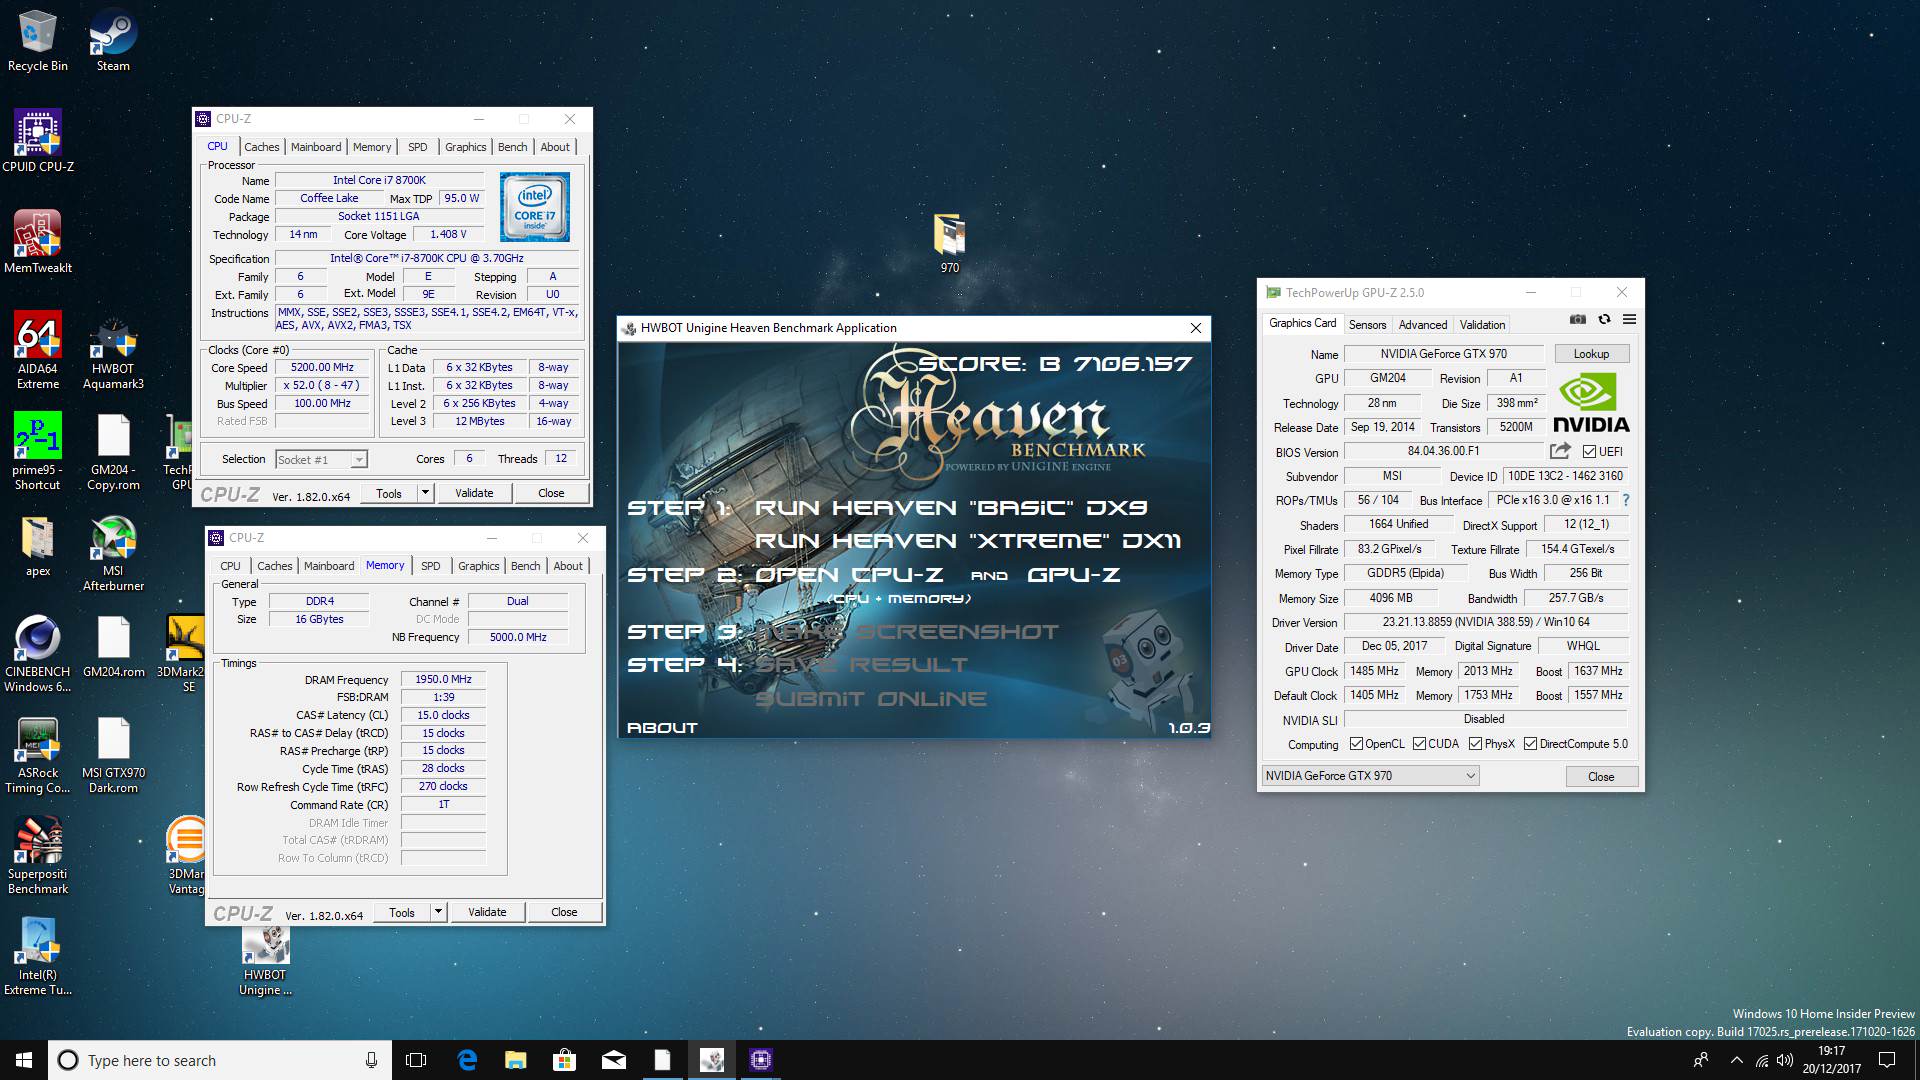Open CINEBENCH Windows 64 shortcut
This screenshot has width=1920, height=1080.
click(x=38, y=654)
